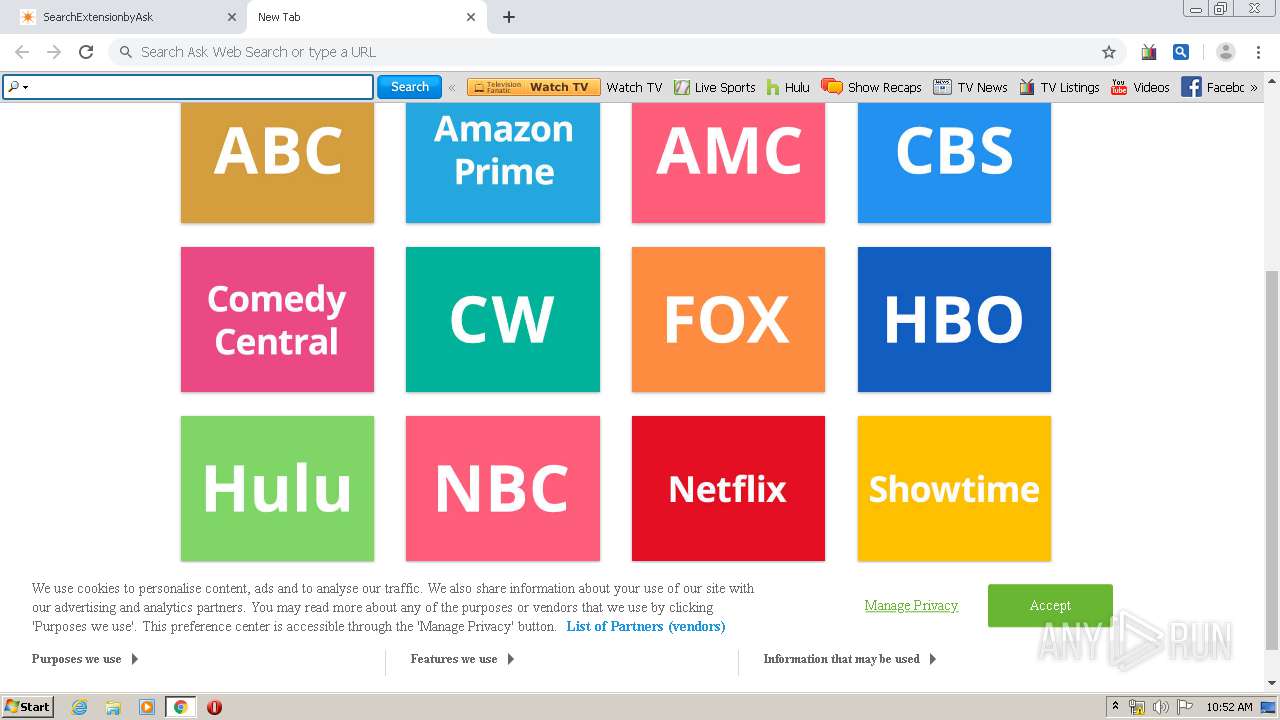Launch Internet Explorer from taskbar
This screenshot has width=1280, height=720.
pos(80,707)
